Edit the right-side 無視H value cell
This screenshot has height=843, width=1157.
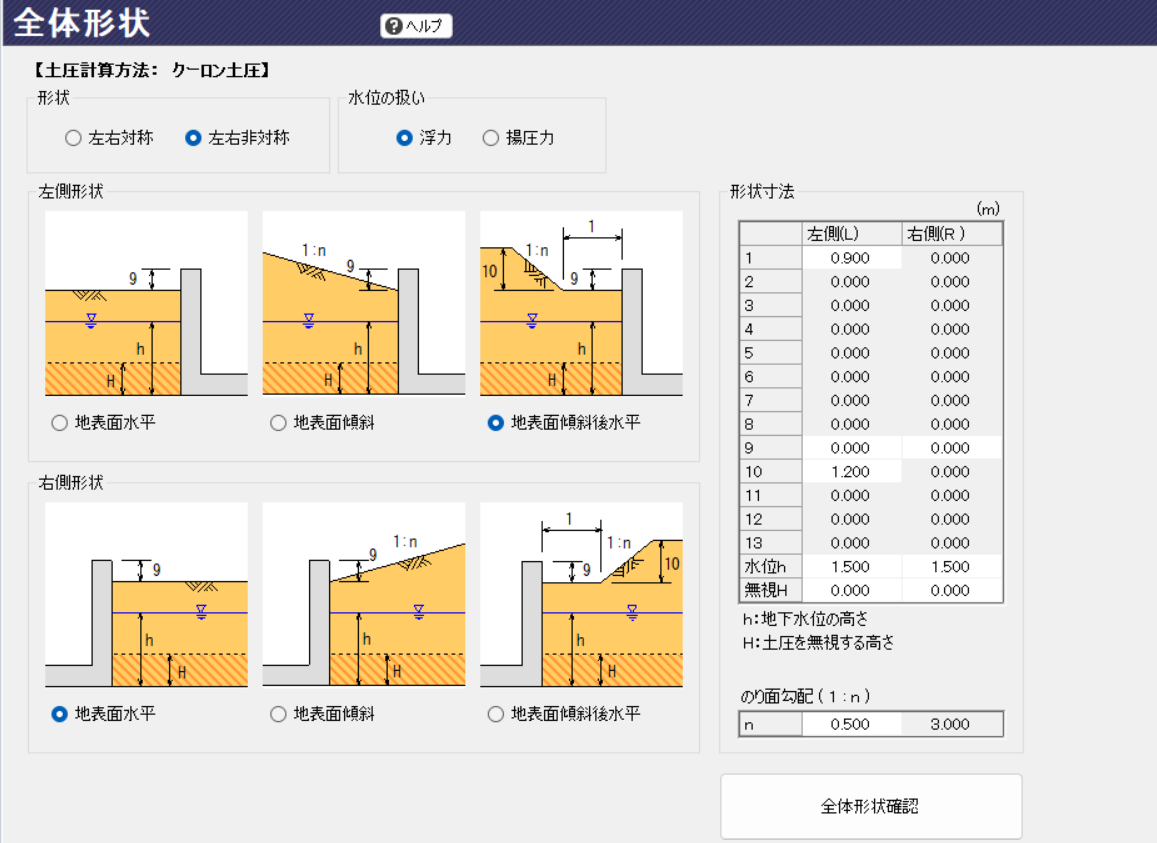950,591
